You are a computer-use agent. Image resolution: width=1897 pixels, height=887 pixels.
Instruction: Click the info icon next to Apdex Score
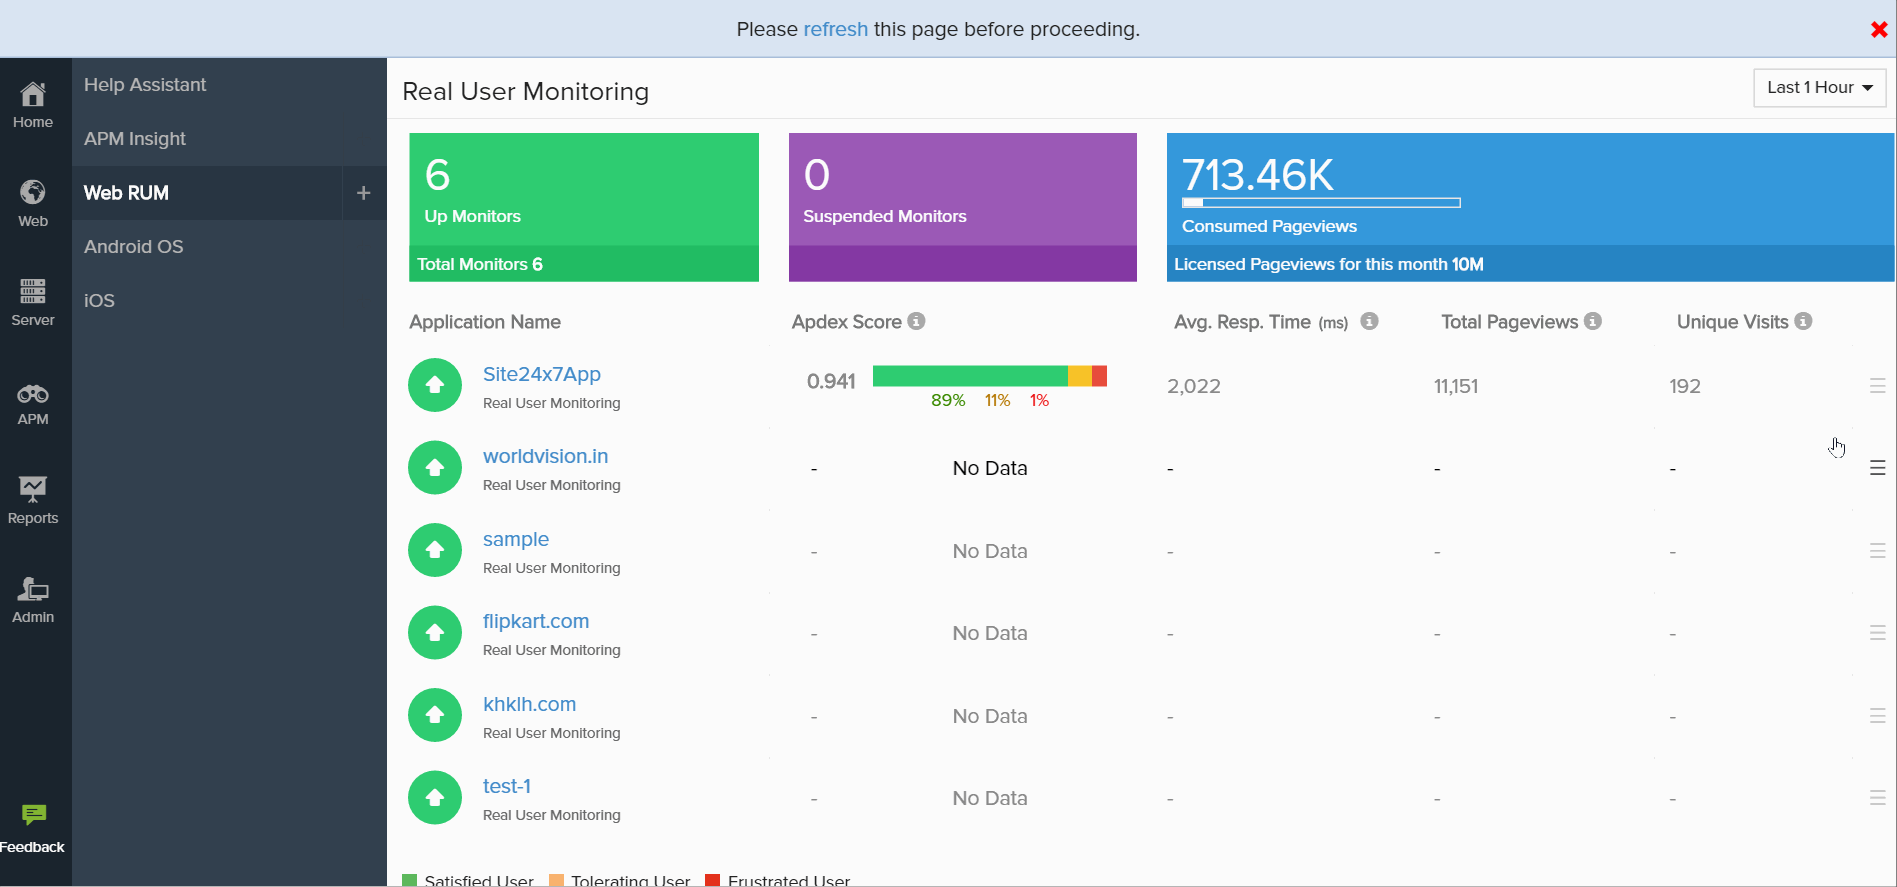click(x=916, y=321)
